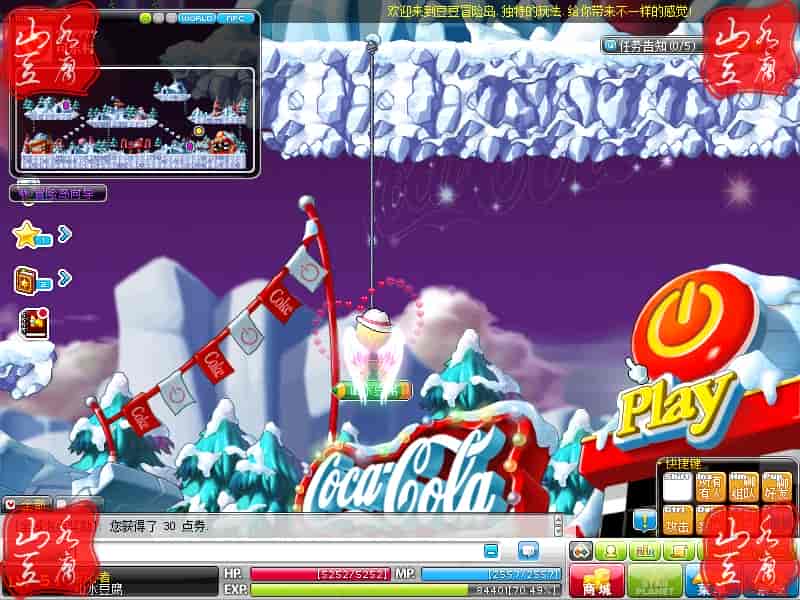Expand the arrow next to the book icon

pos(64,278)
